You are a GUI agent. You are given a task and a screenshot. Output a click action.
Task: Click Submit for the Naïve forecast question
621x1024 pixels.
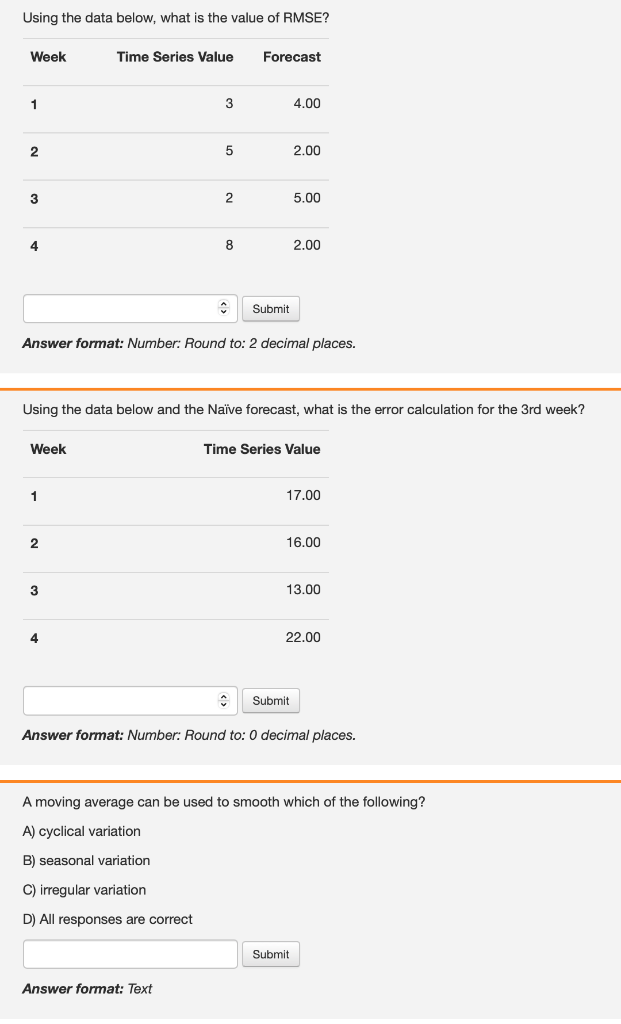270,700
